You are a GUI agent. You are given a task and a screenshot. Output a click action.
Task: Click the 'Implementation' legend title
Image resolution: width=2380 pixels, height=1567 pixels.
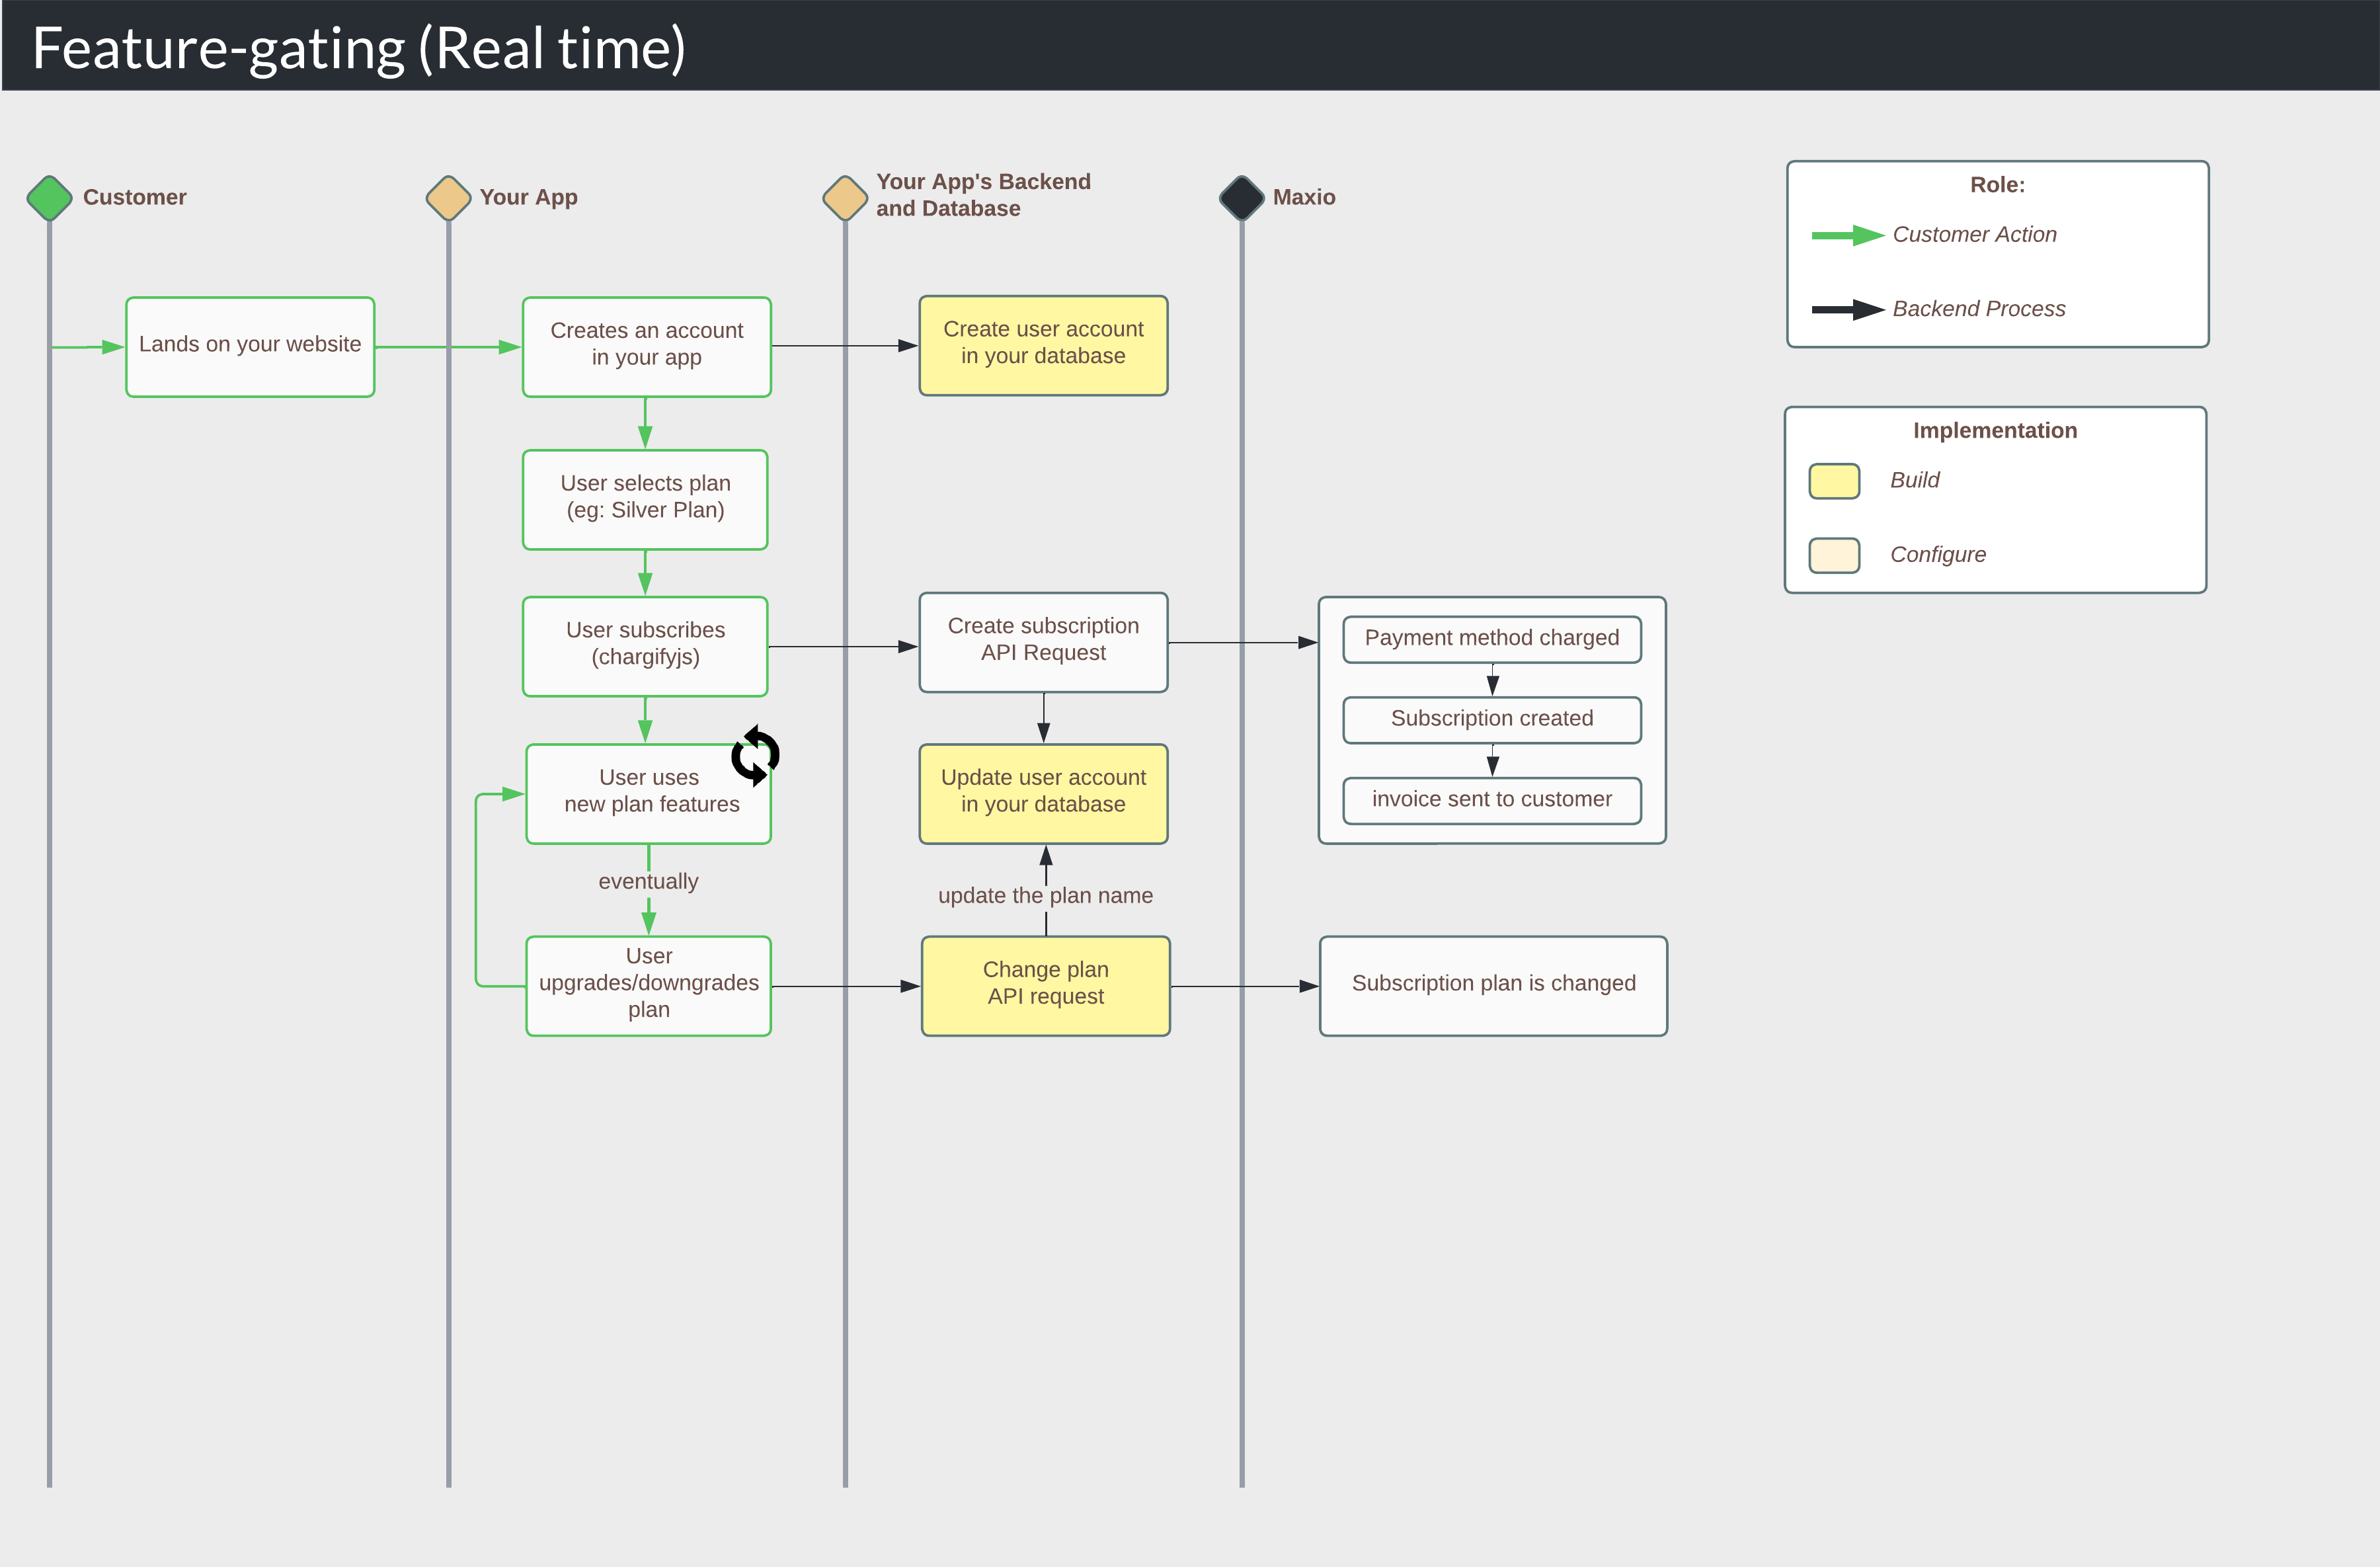pos(1995,431)
